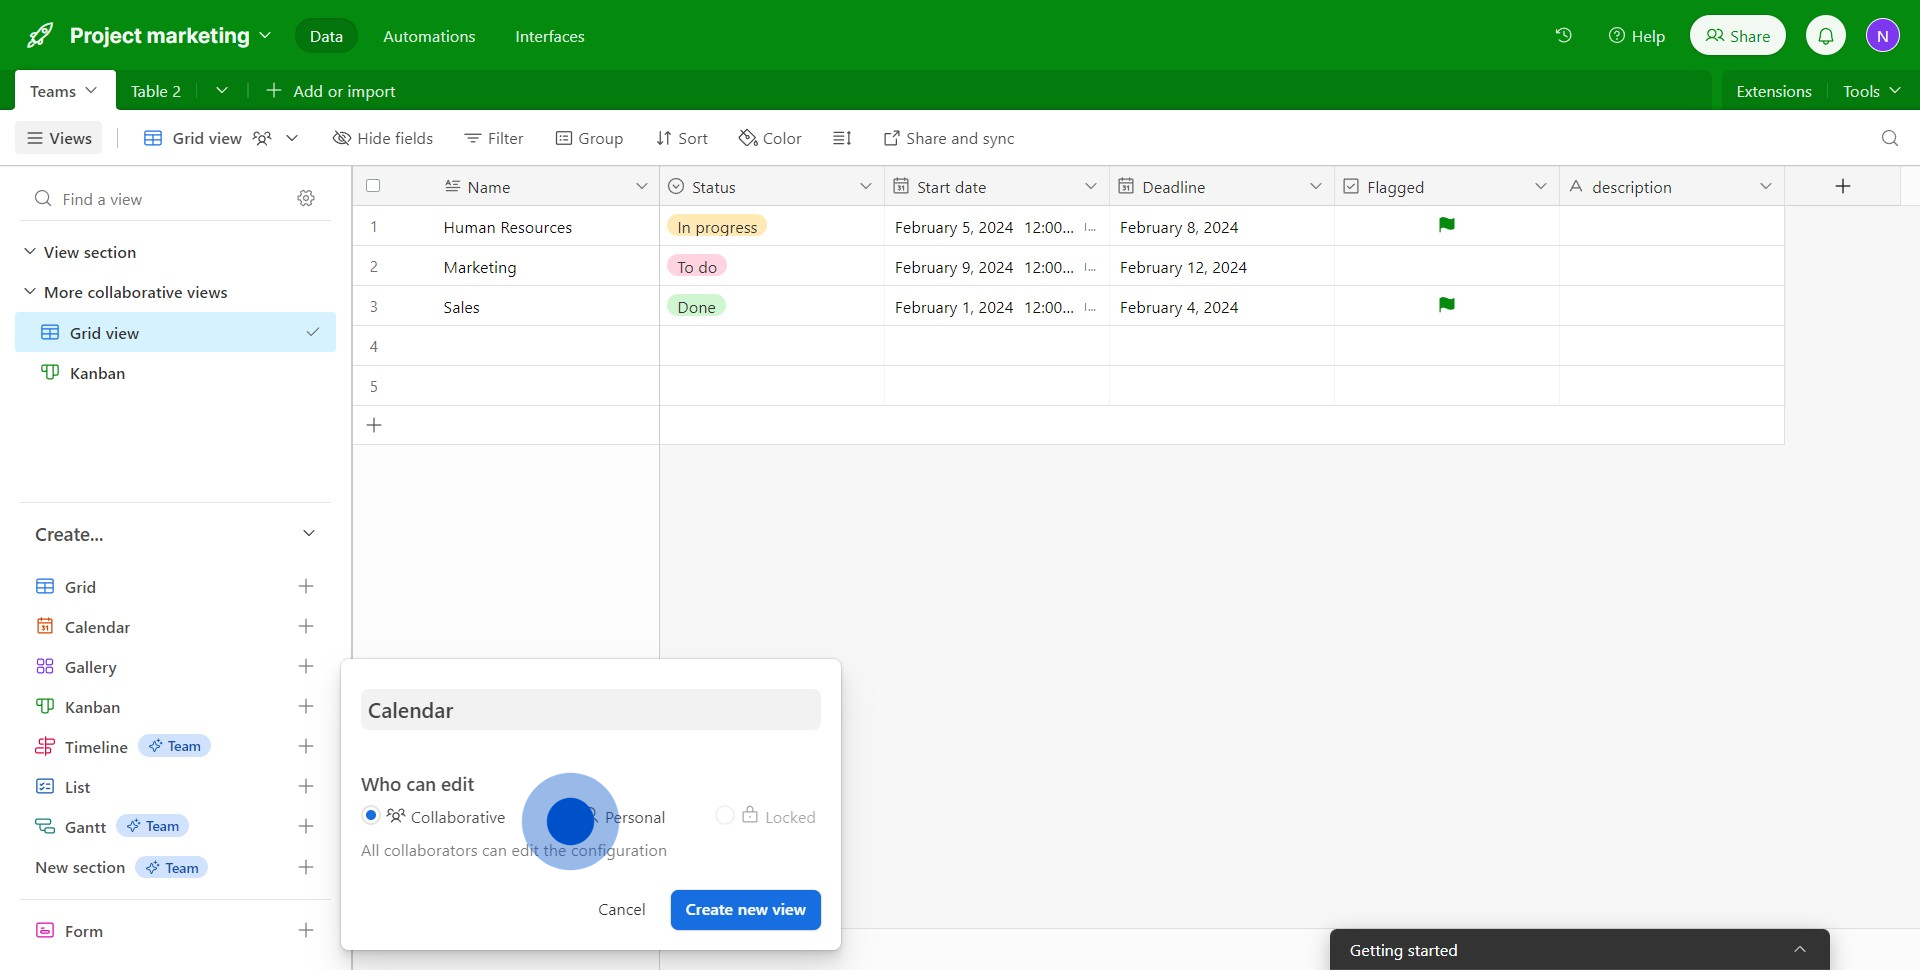Image resolution: width=1920 pixels, height=970 pixels.
Task: Click the notifications bell icon
Action: point(1825,36)
